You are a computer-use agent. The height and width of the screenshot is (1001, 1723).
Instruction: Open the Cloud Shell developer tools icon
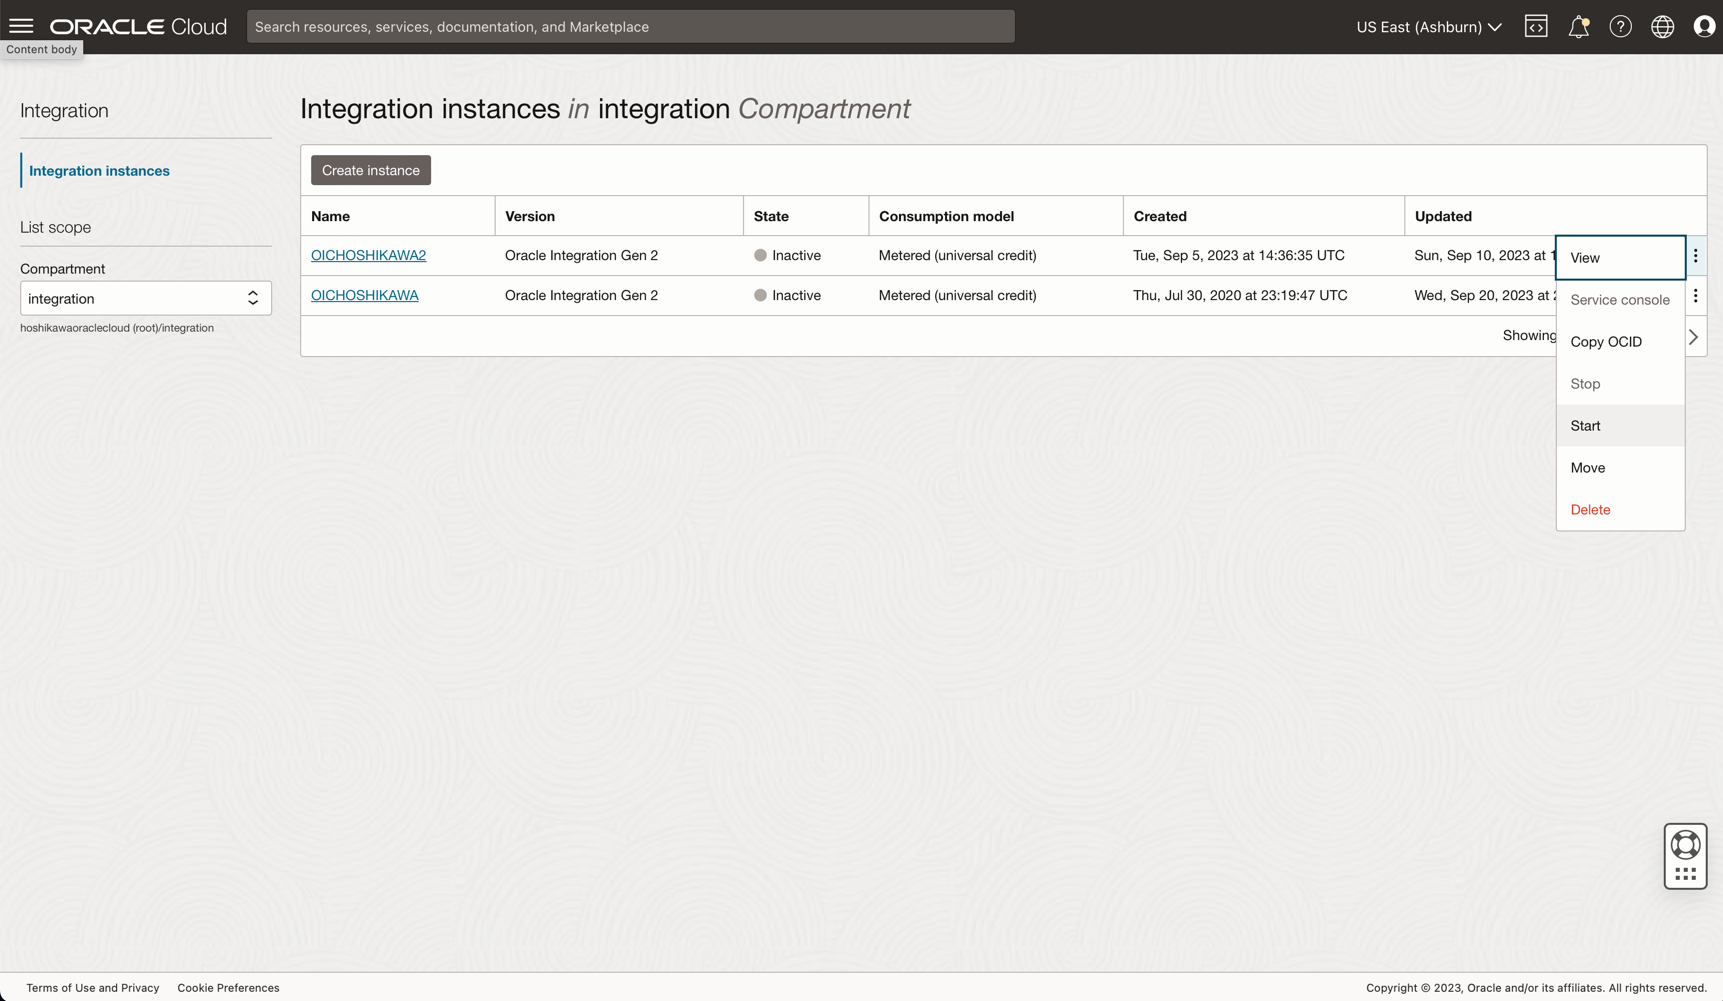(x=1536, y=26)
